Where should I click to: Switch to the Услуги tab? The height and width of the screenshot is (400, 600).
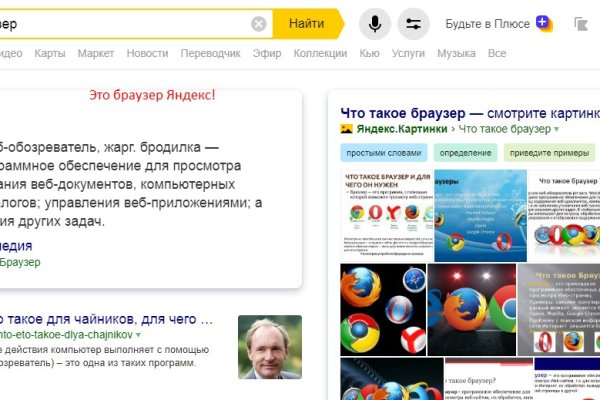coord(408,53)
